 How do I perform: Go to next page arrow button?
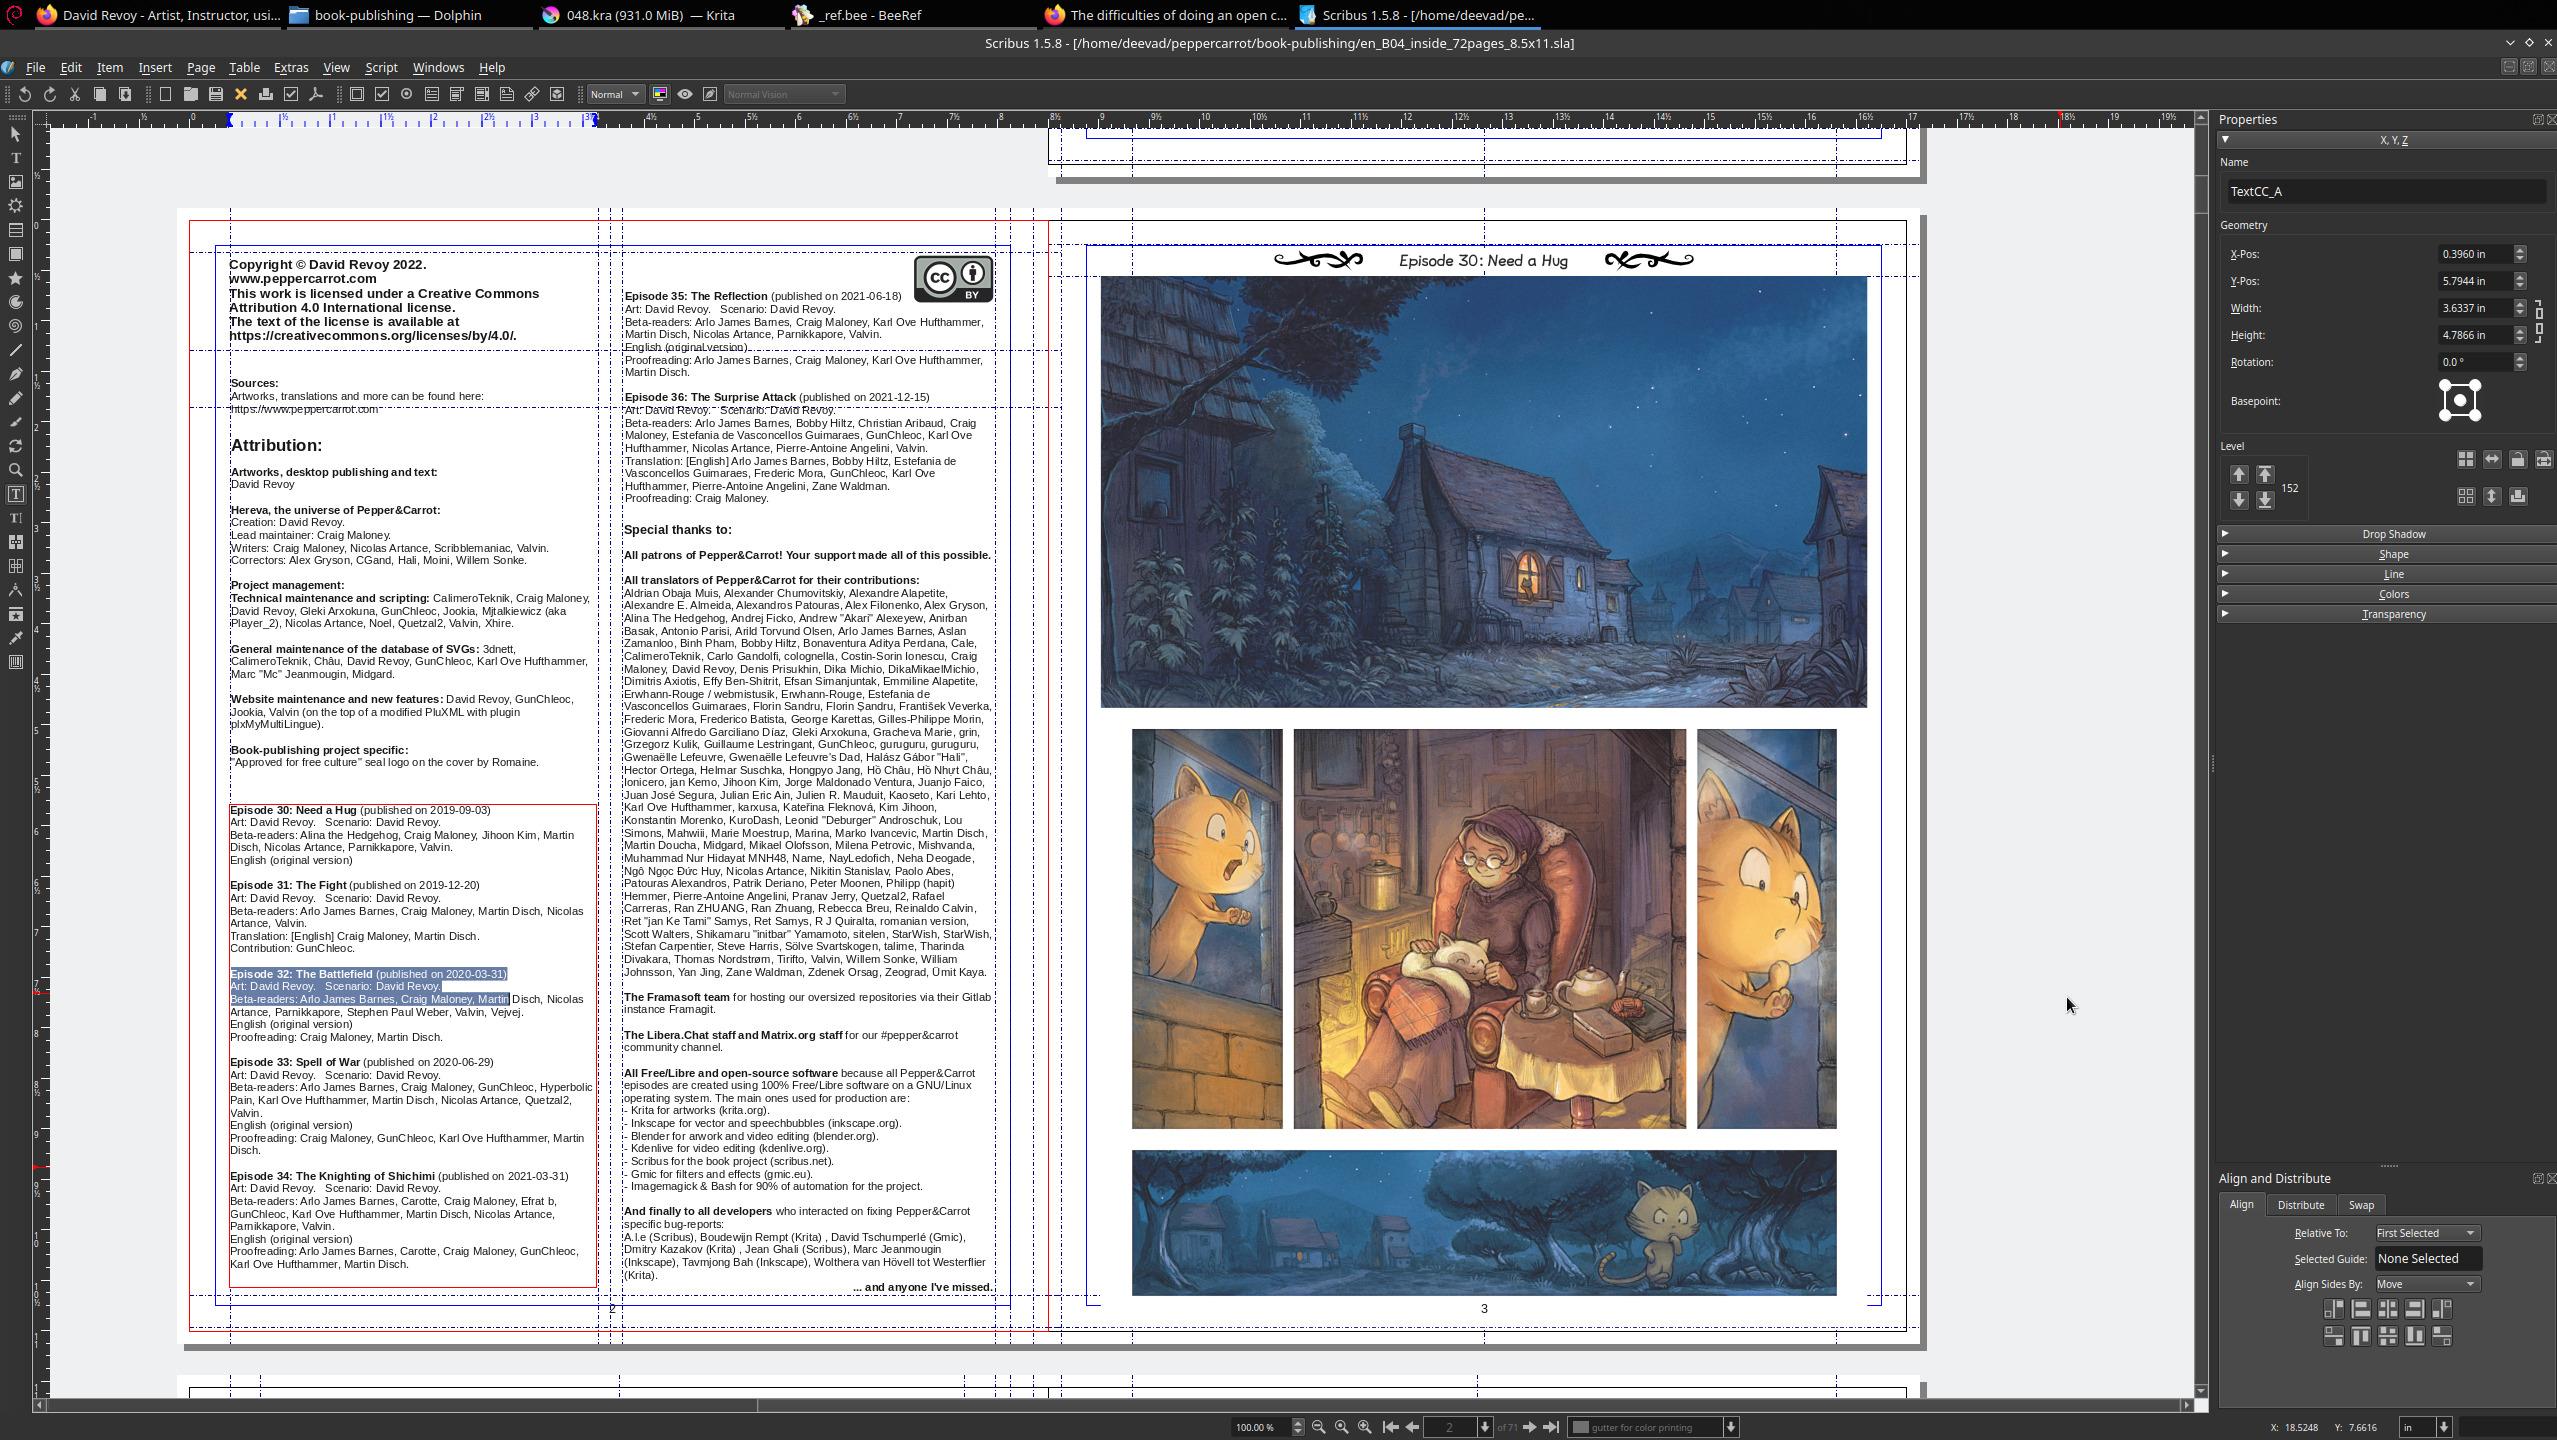coord(1529,1427)
